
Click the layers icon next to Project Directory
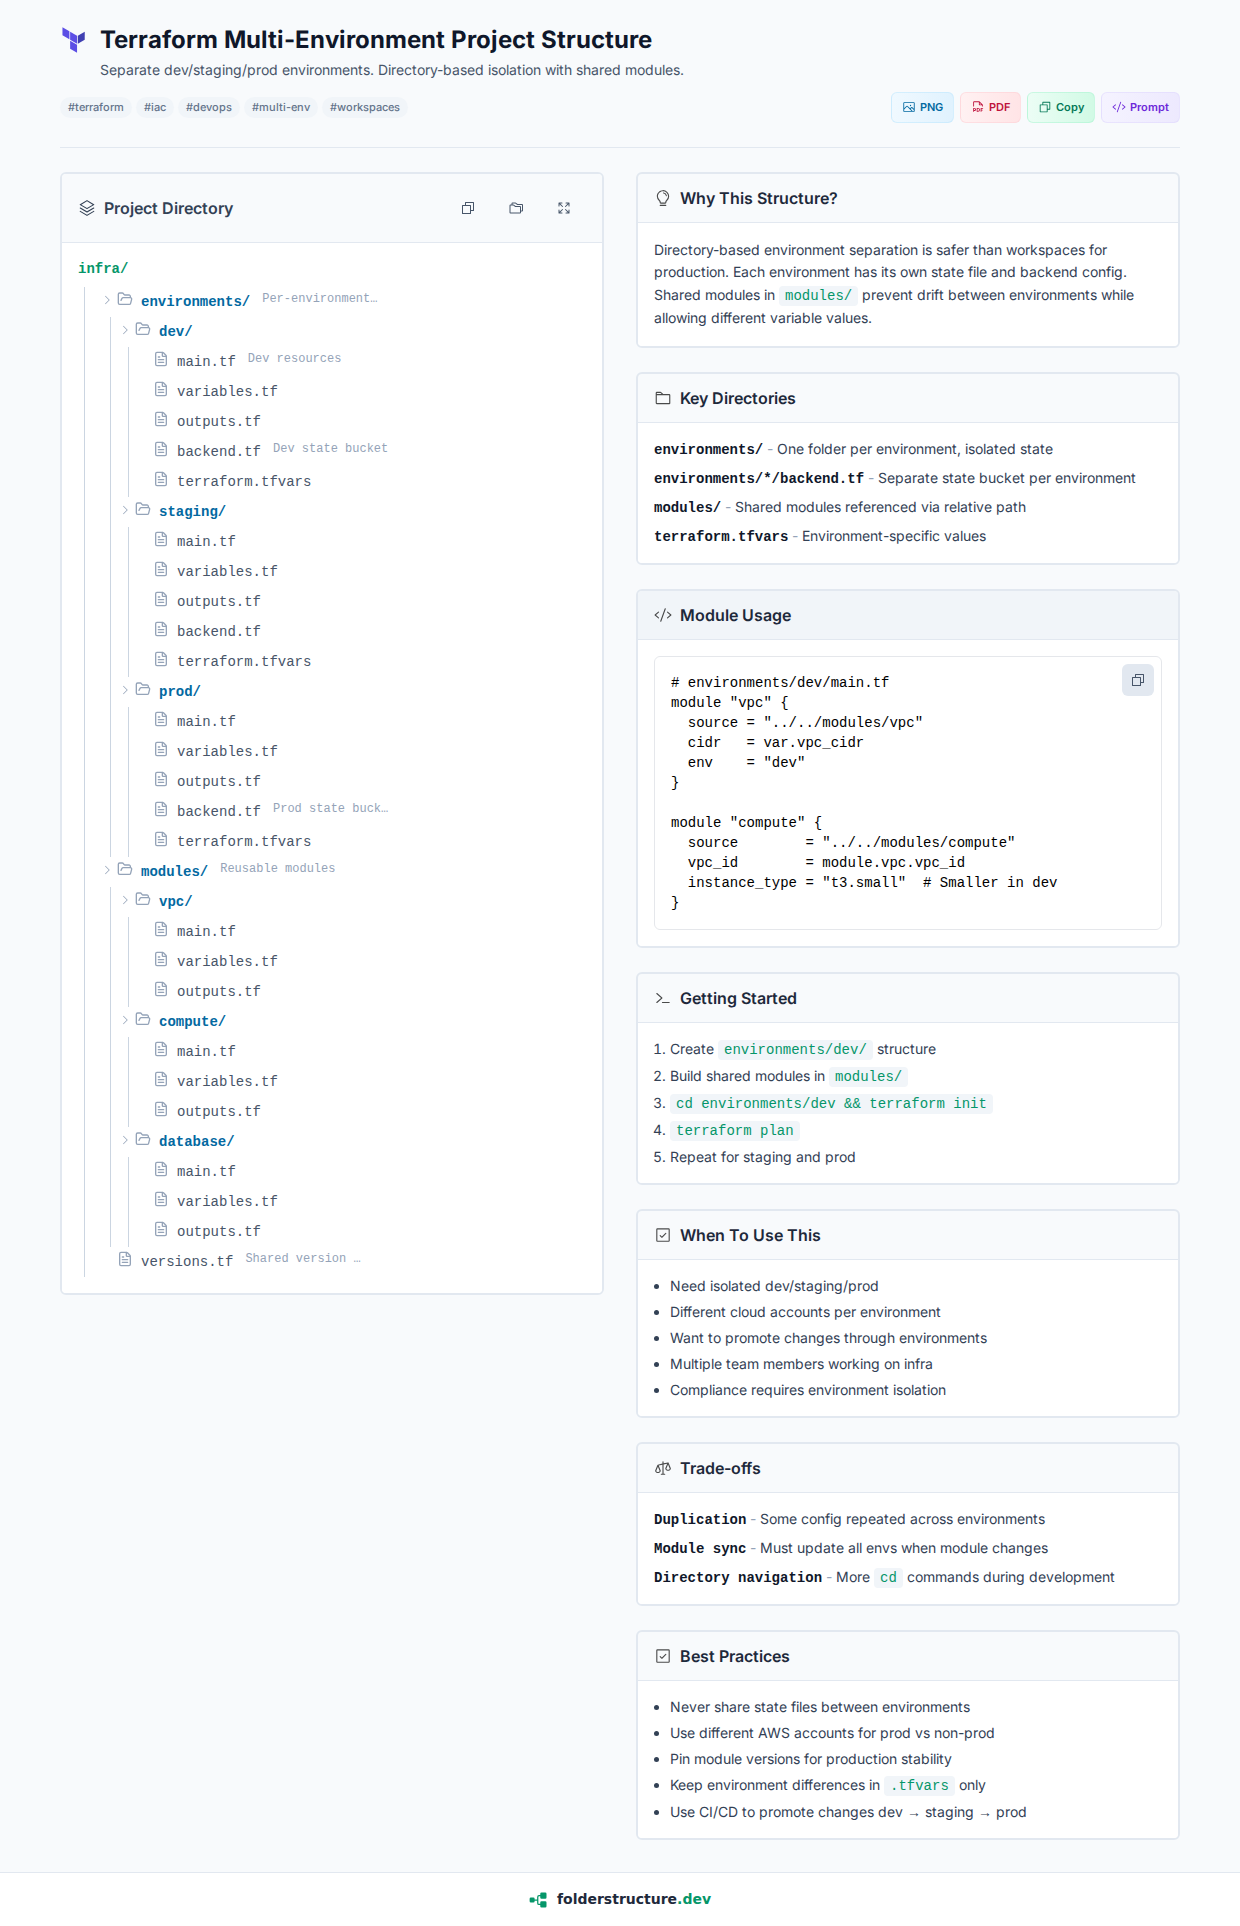click(87, 208)
